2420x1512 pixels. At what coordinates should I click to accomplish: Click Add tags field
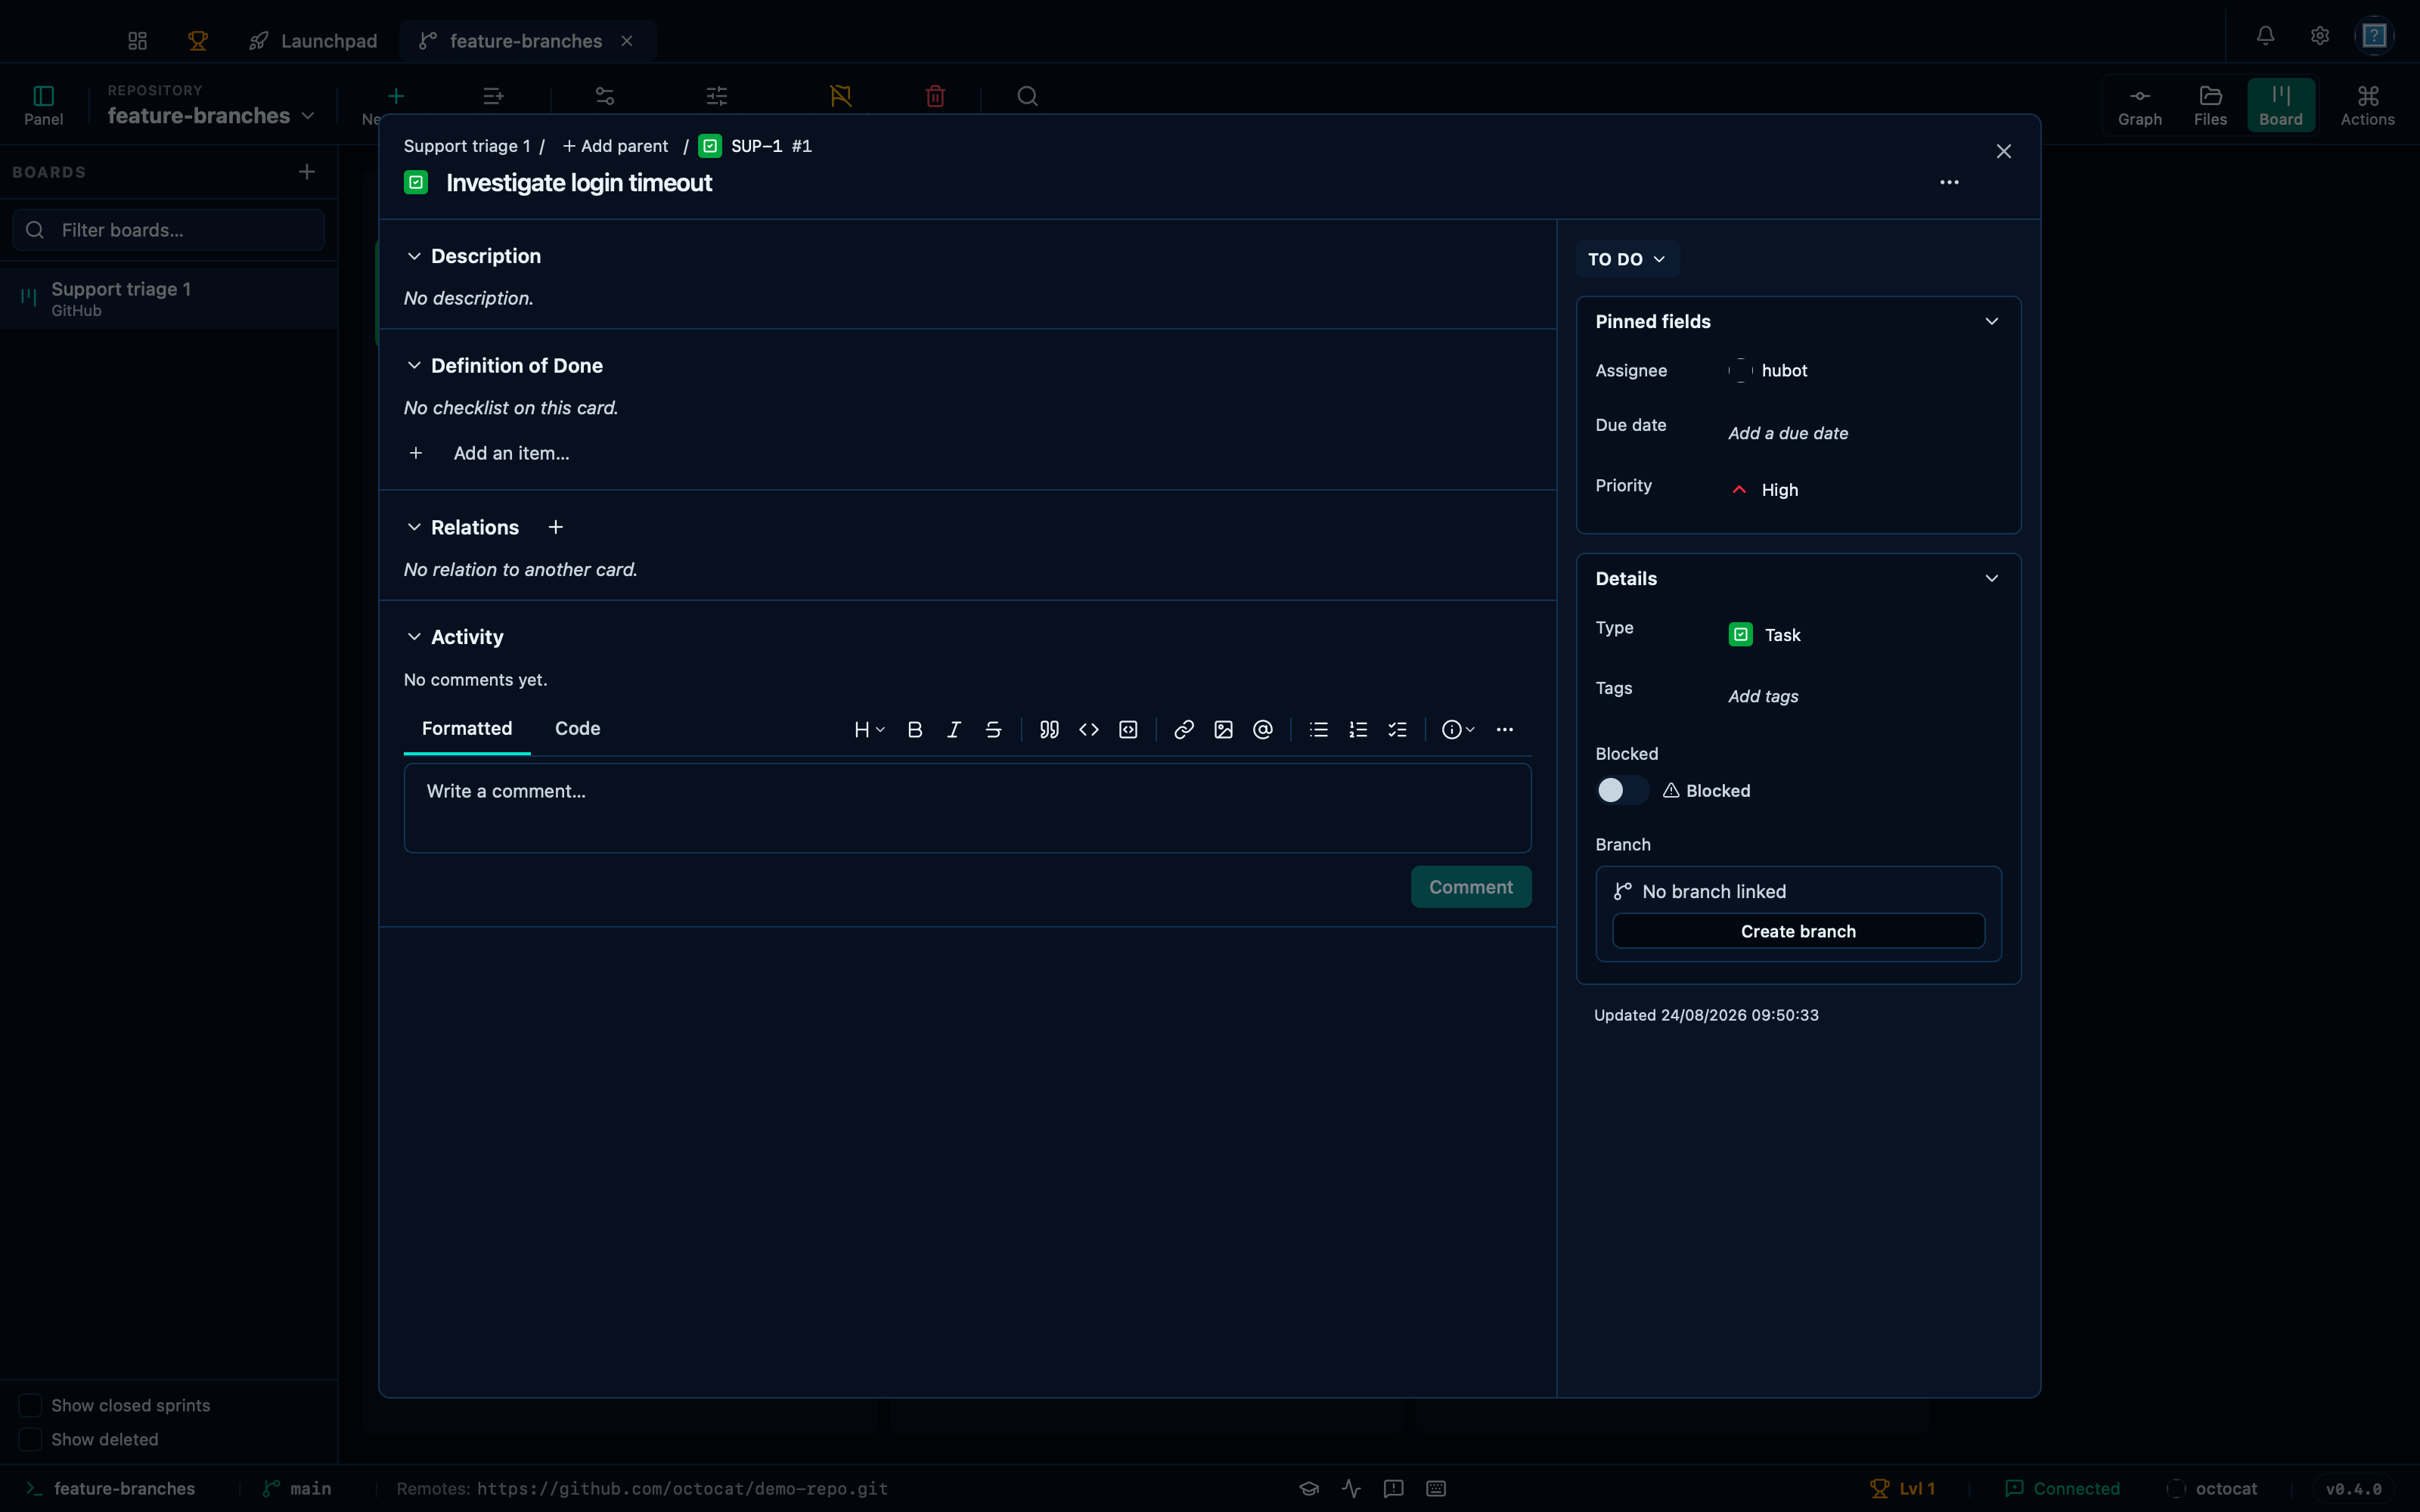(x=1763, y=696)
